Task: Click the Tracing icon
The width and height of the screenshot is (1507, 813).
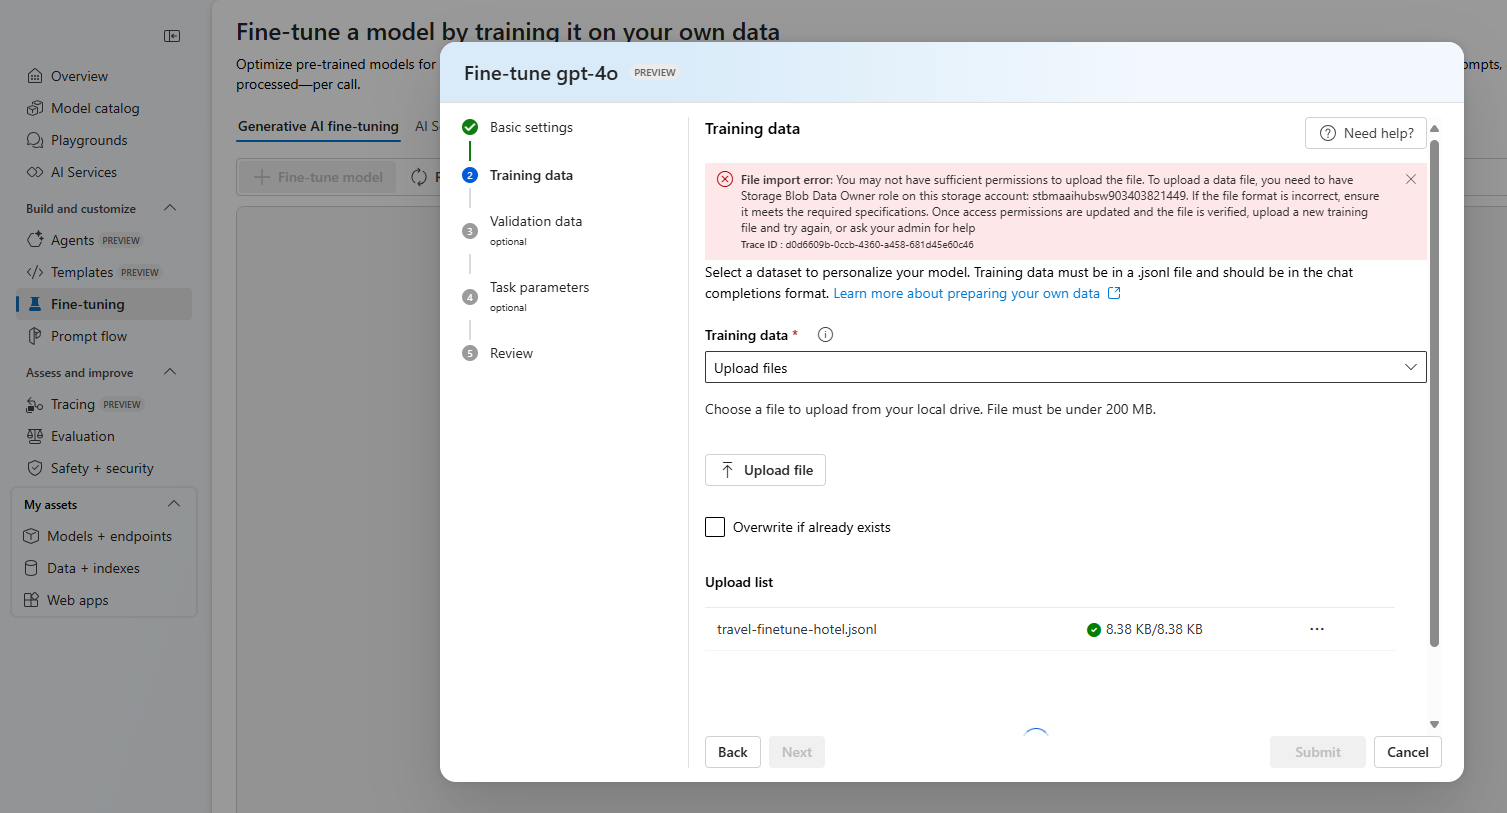Action: point(35,404)
